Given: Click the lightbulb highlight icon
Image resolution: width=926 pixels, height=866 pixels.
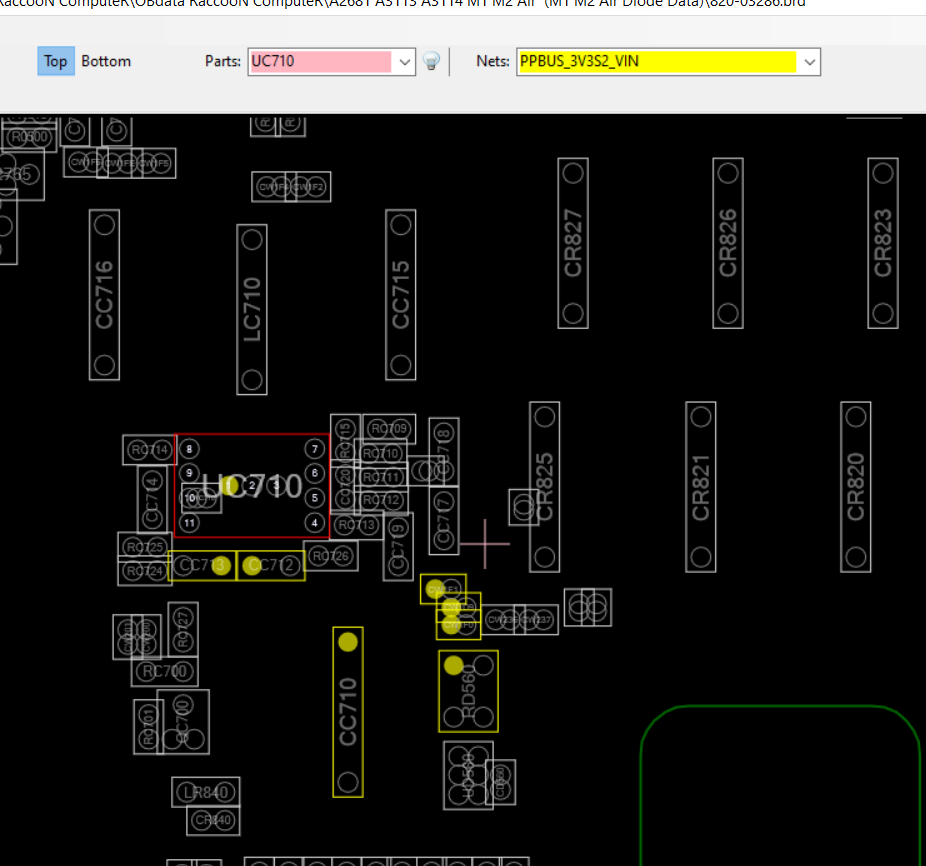Looking at the screenshot, I should 432,61.
